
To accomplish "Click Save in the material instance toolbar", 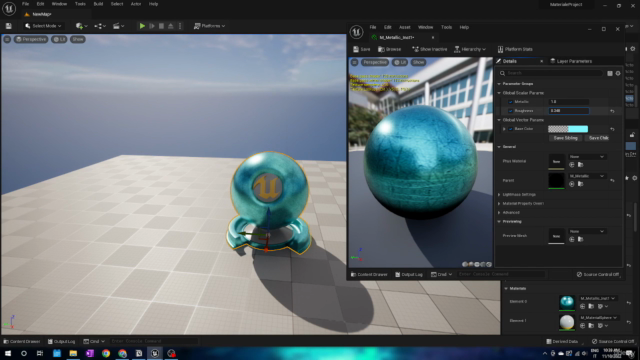I will click(x=362, y=49).
